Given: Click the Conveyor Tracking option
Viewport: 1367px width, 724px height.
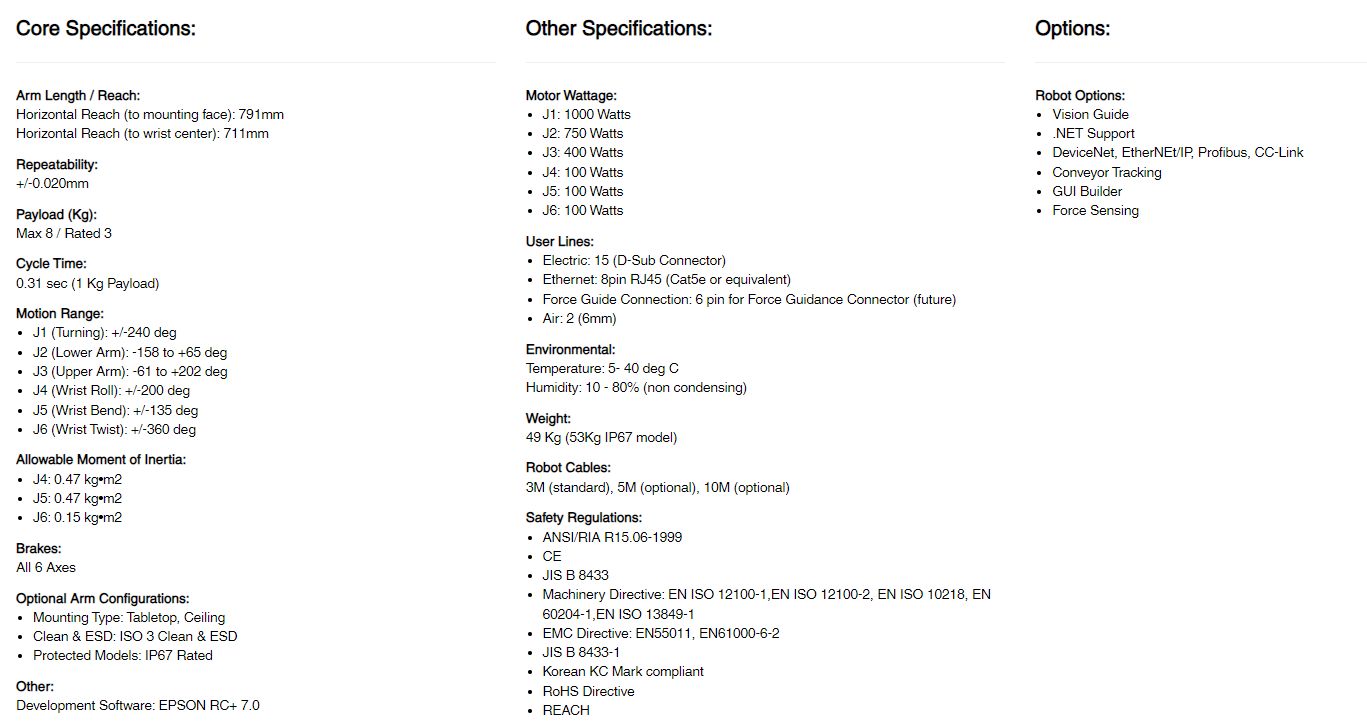Looking at the screenshot, I should [1107, 172].
